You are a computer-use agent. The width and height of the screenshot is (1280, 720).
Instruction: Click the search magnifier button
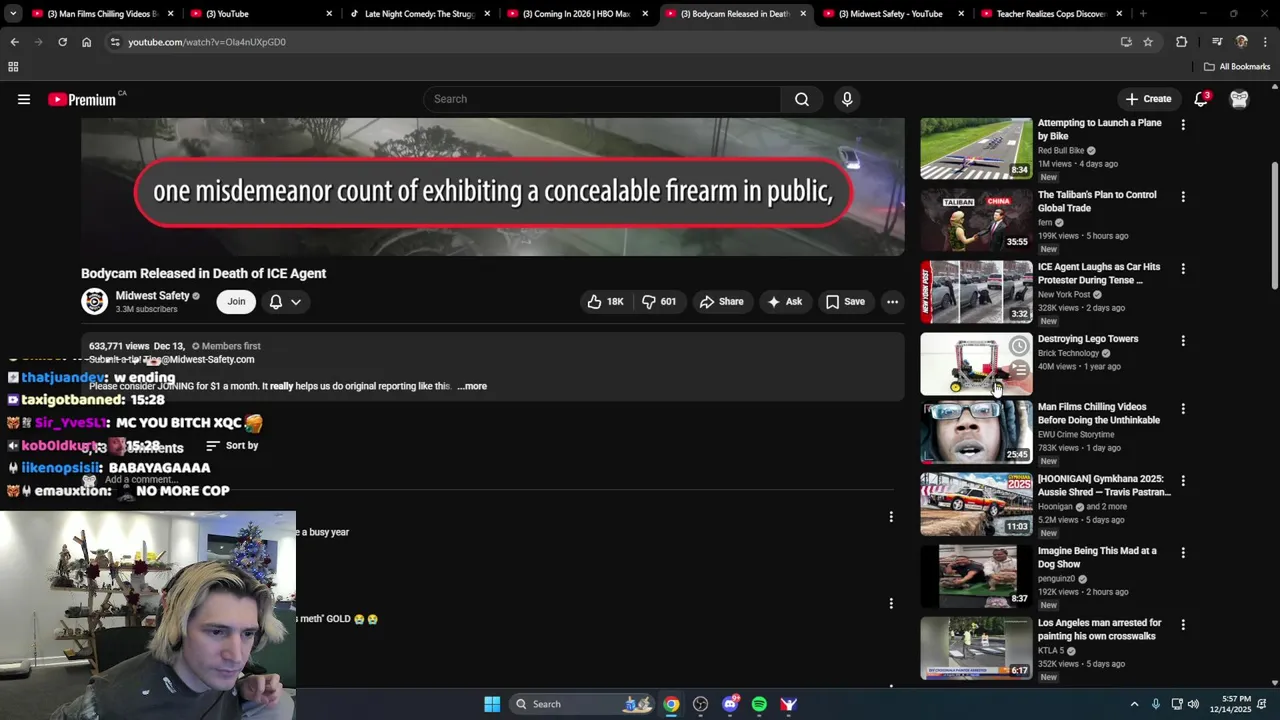[802, 99]
